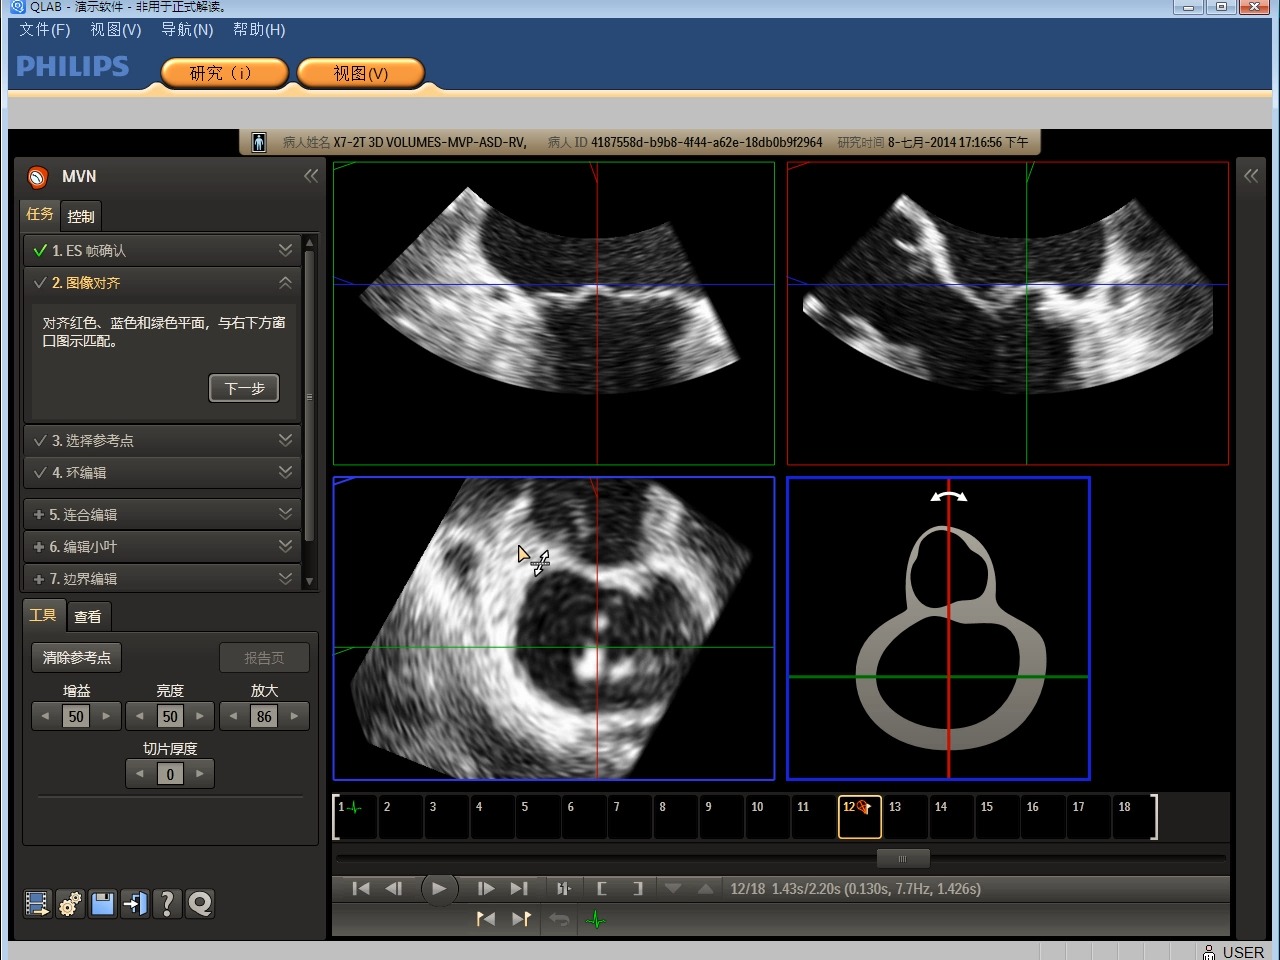This screenshot has height=960, width=1280.
Task: Open the 帮助(H) menu
Action: (259, 30)
